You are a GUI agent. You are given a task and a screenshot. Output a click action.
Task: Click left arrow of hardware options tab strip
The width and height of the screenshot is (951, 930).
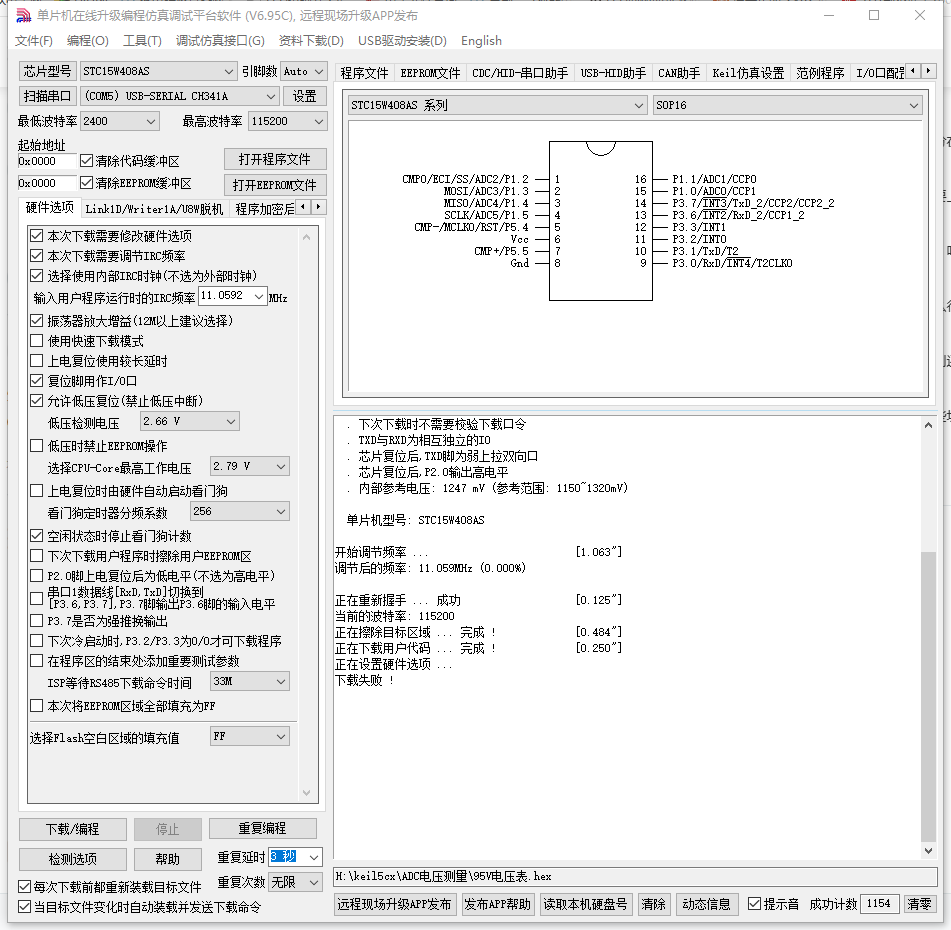(303, 207)
